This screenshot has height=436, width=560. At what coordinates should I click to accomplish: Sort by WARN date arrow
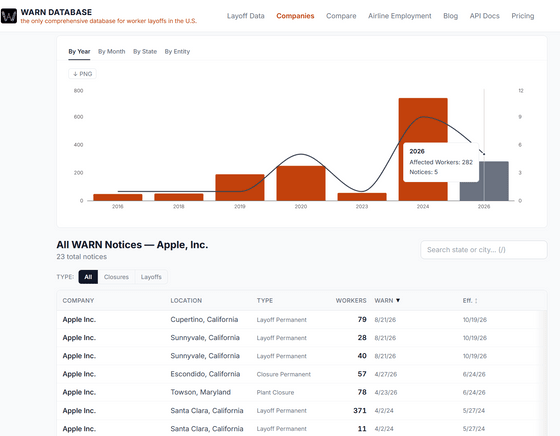pos(398,300)
